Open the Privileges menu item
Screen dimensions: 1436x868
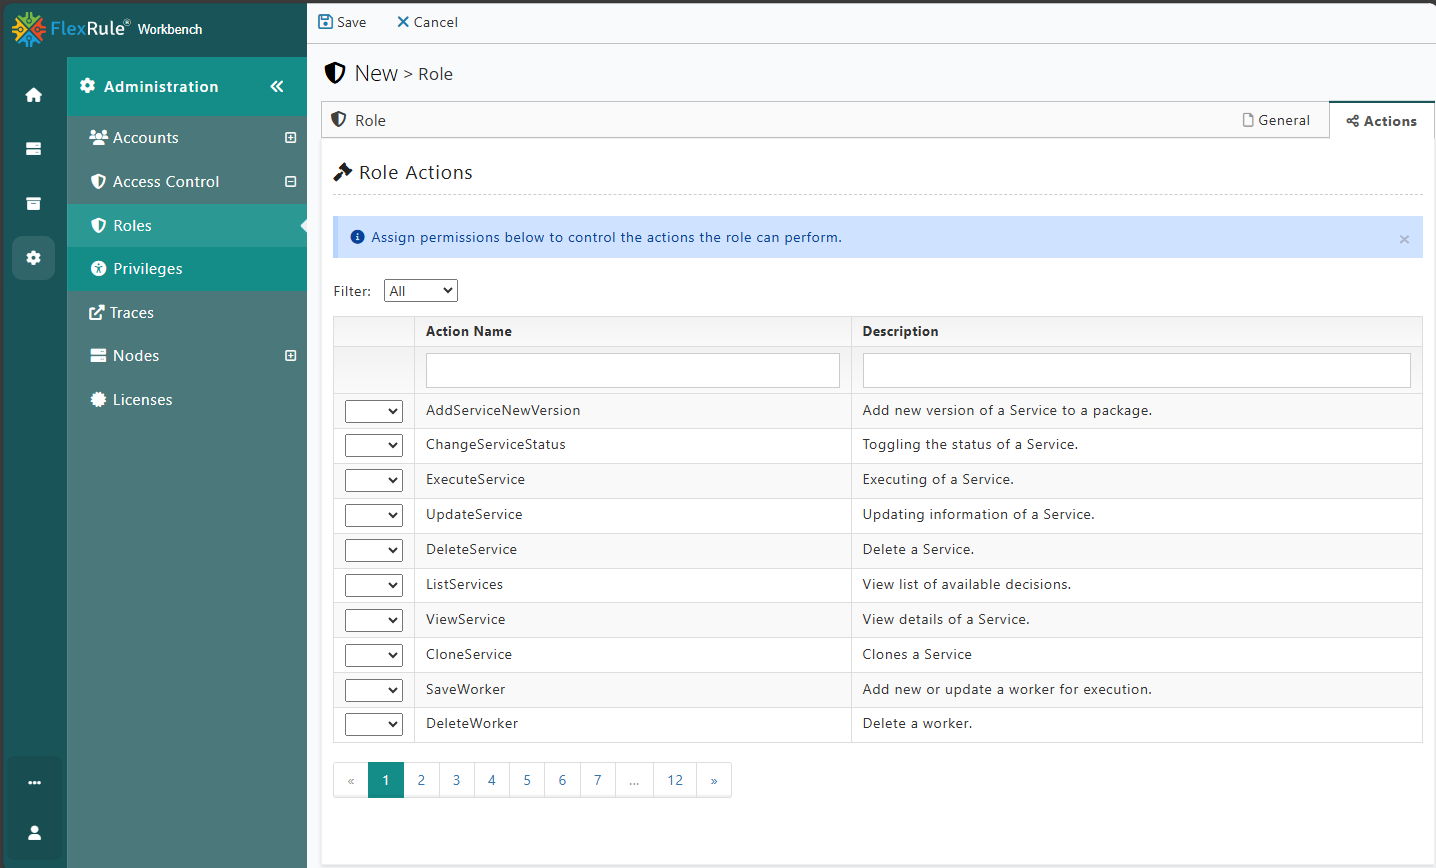click(x=187, y=269)
